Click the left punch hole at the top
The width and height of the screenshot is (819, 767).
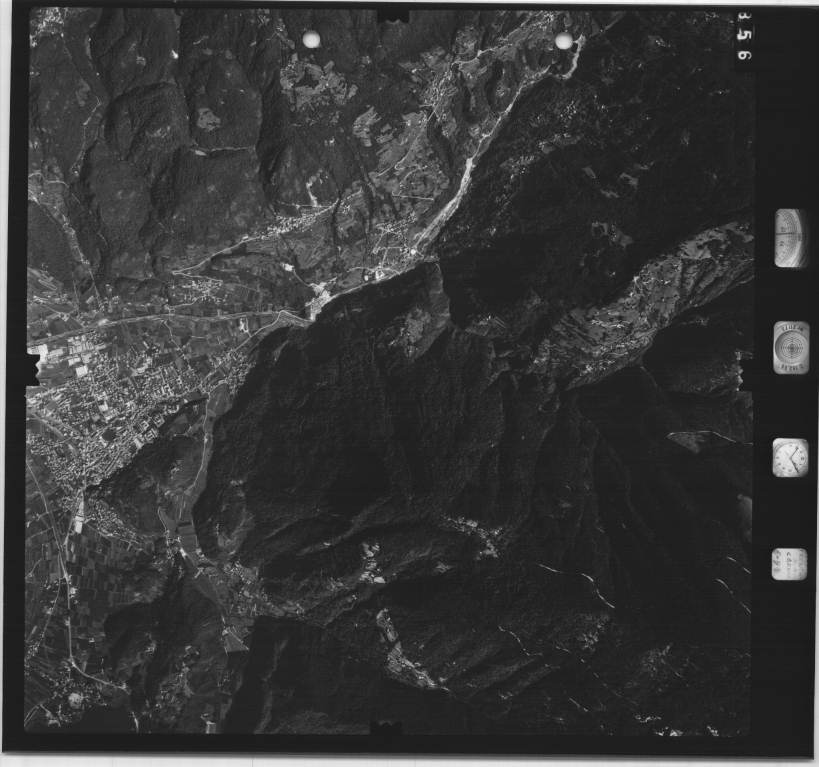tap(311, 39)
